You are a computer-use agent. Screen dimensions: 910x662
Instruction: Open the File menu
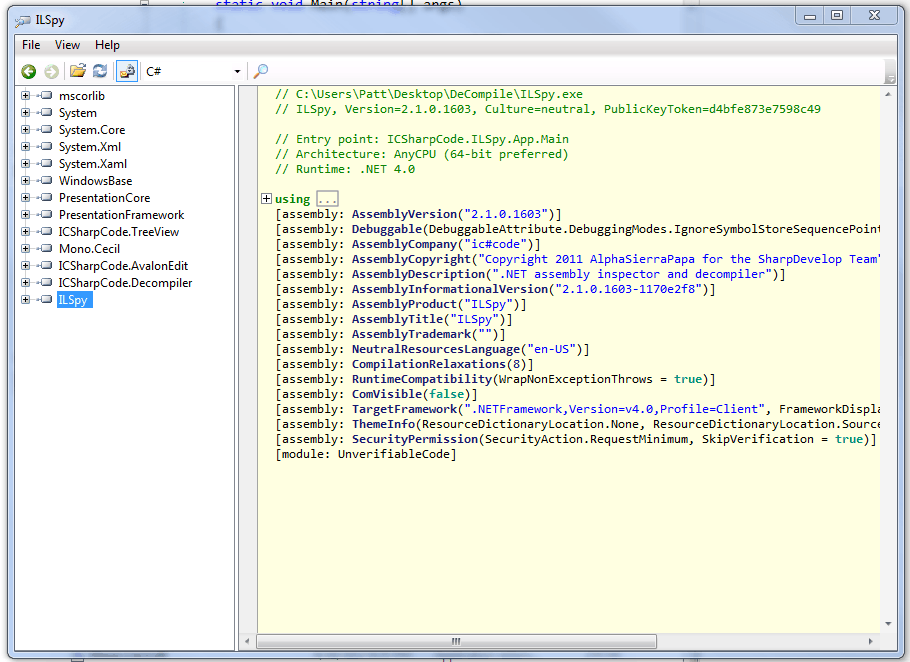click(x=29, y=44)
